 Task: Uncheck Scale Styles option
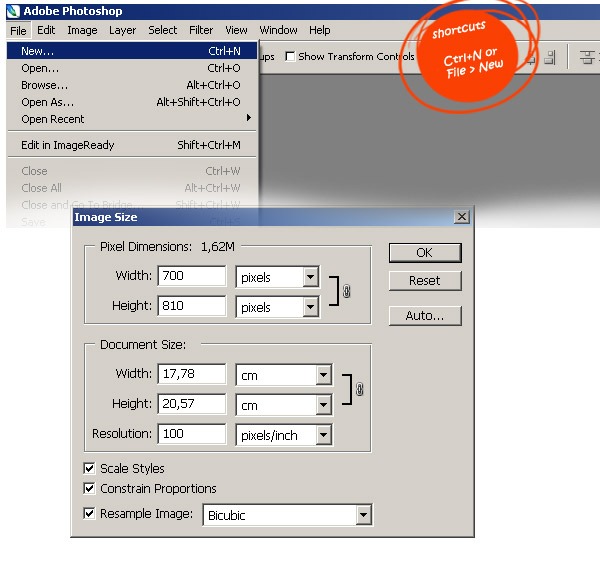(x=89, y=468)
